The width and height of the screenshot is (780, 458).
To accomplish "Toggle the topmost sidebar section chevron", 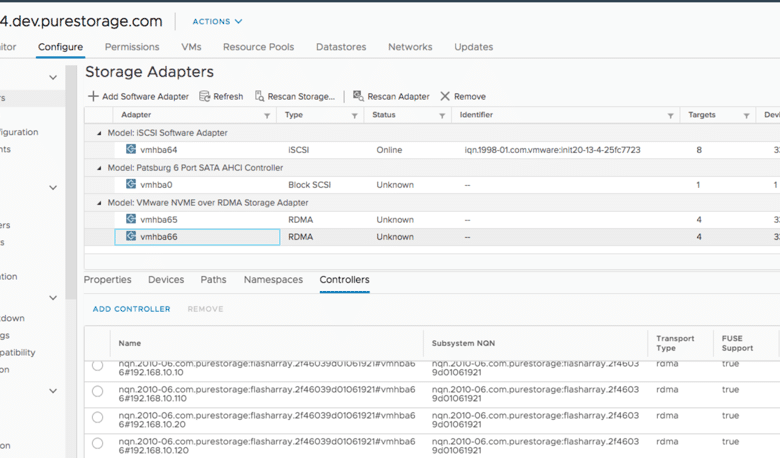I will pos(53,77).
